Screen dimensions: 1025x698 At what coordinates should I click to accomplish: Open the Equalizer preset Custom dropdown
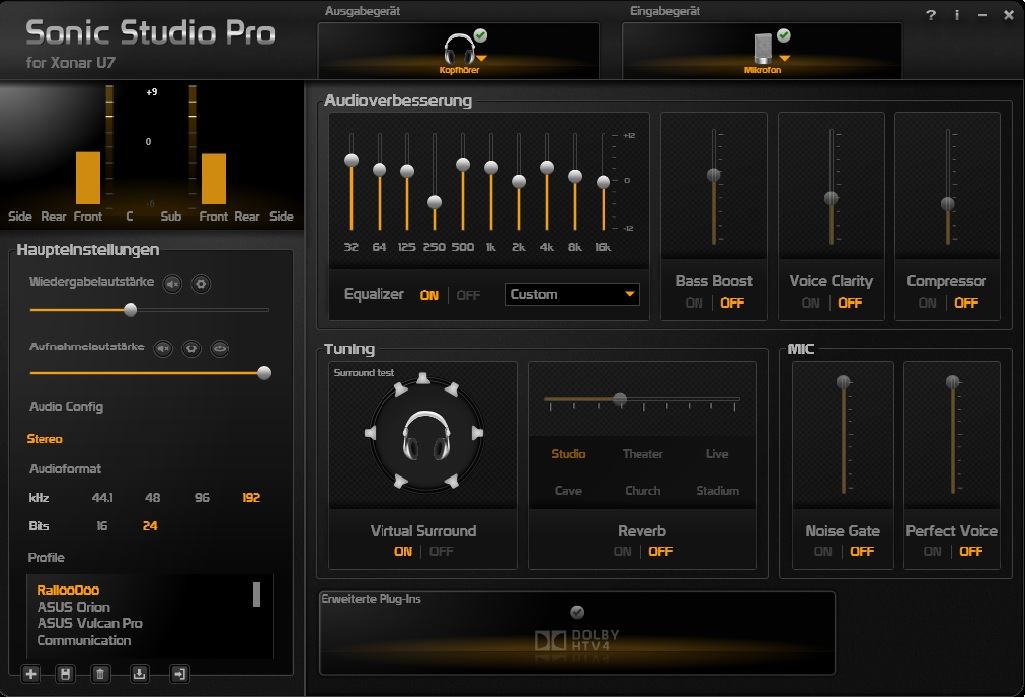[x=572, y=294]
